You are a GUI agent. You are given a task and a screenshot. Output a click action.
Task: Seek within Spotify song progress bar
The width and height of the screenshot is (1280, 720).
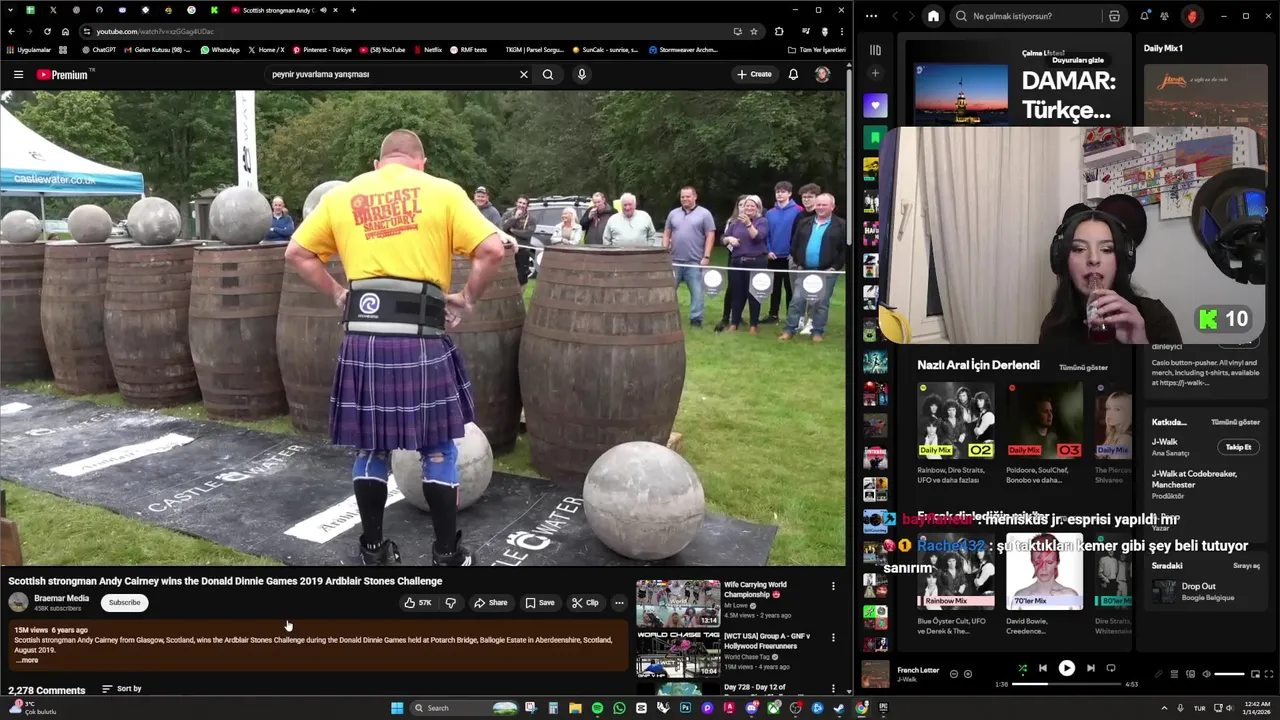[x=1066, y=685]
